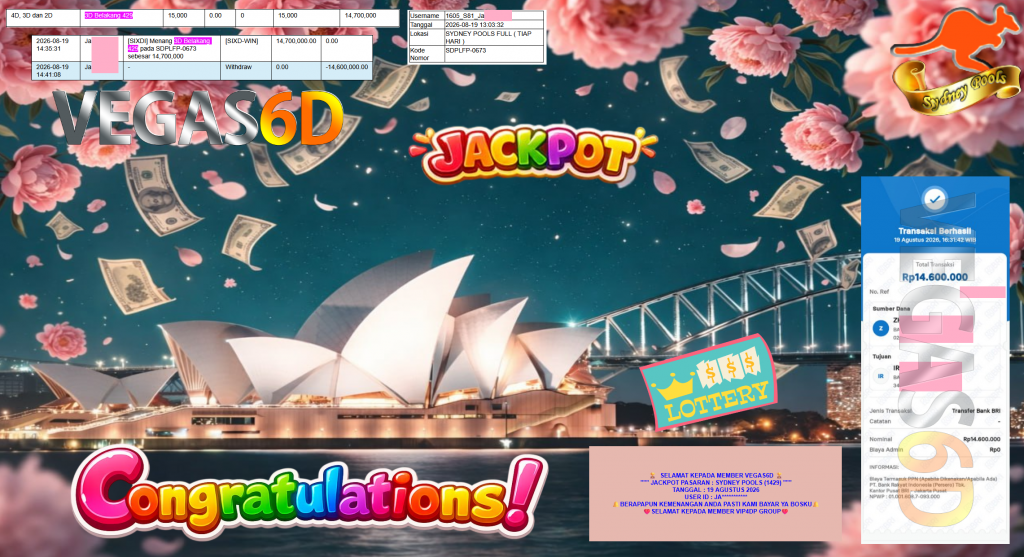Image resolution: width=1024 pixels, height=557 pixels.
Task: Click the "2026-08-19 13:03:32" date value
Action: pos(474,24)
